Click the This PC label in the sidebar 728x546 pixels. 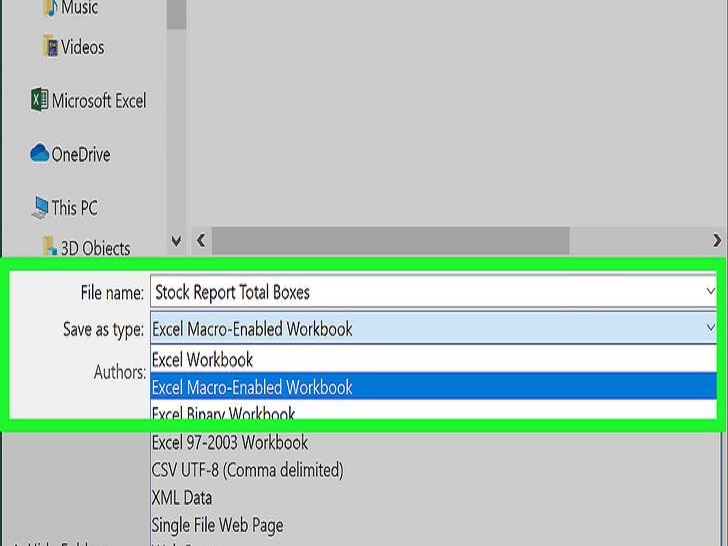[74, 208]
